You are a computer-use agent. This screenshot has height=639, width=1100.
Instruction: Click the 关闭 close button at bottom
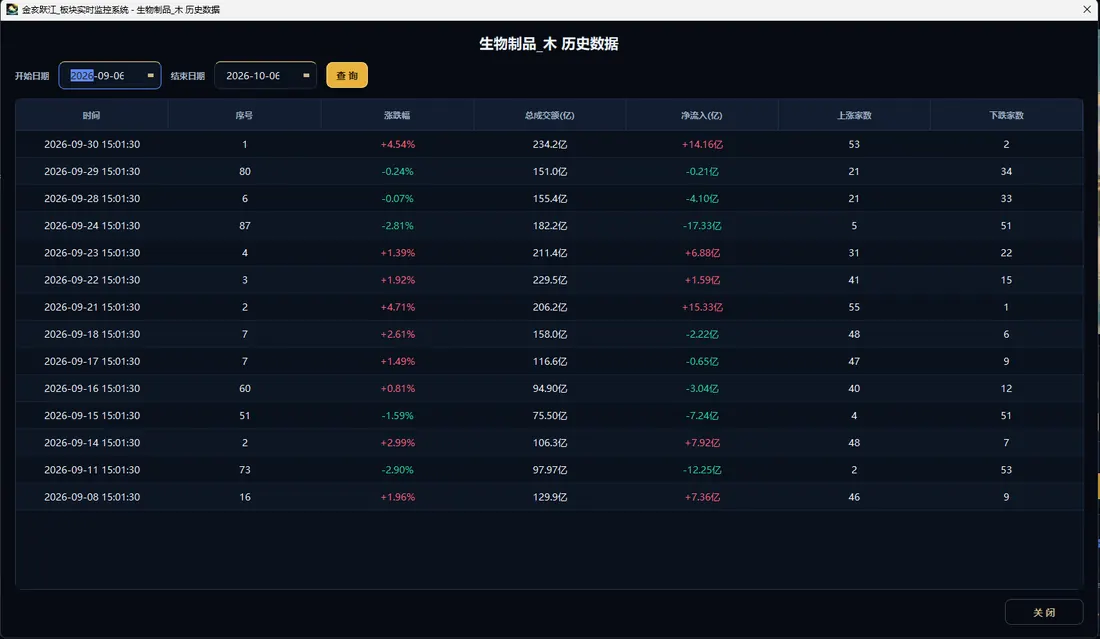(1044, 612)
